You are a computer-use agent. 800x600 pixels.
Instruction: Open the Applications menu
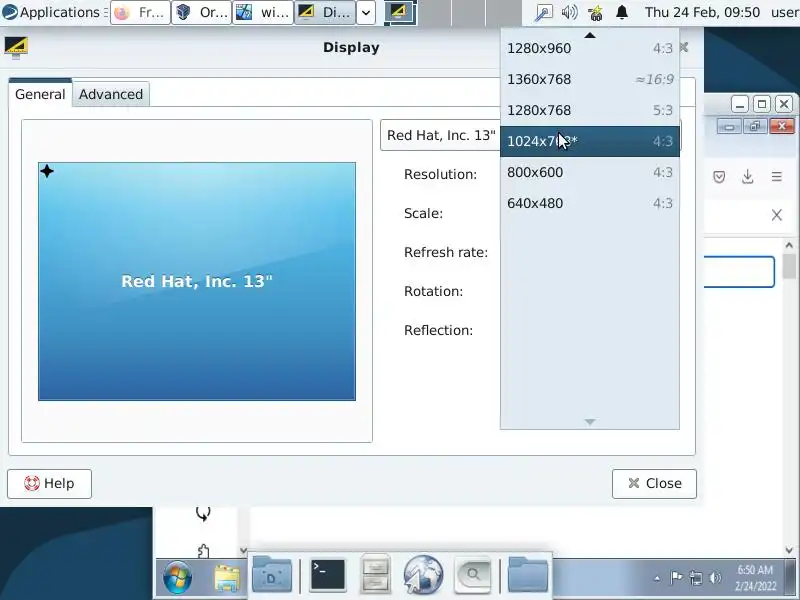[51, 12]
